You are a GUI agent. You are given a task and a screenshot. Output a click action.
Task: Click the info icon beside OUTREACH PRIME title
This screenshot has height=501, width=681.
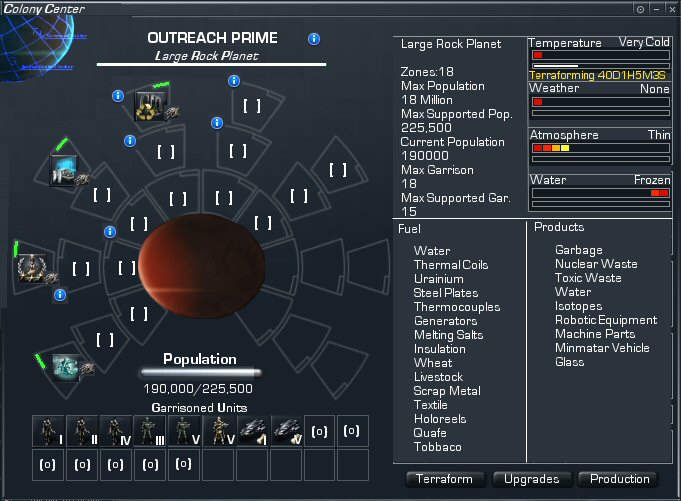coord(314,39)
